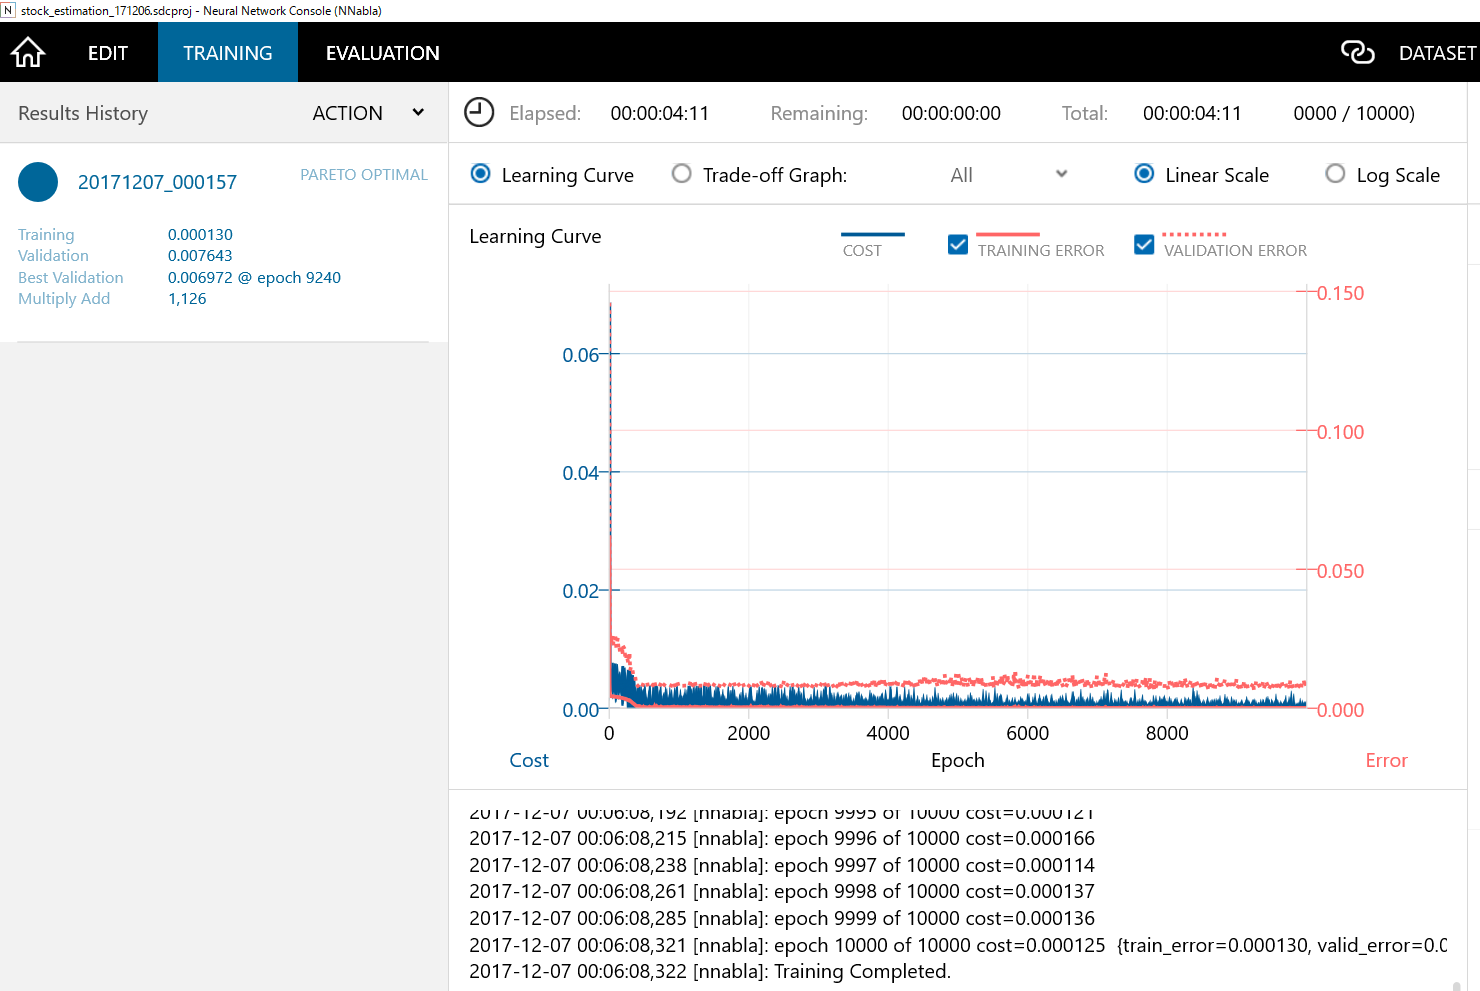Open the All trade-off filter dropdown
Viewport: 1480px width, 991px height.
point(1010,173)
